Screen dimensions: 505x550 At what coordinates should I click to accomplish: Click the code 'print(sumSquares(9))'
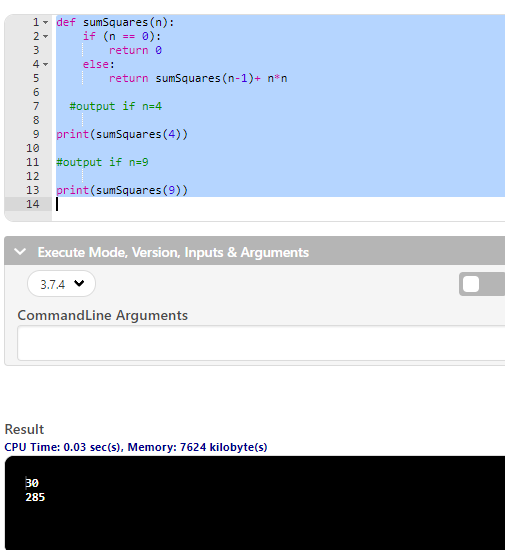(x=122, y=190)
